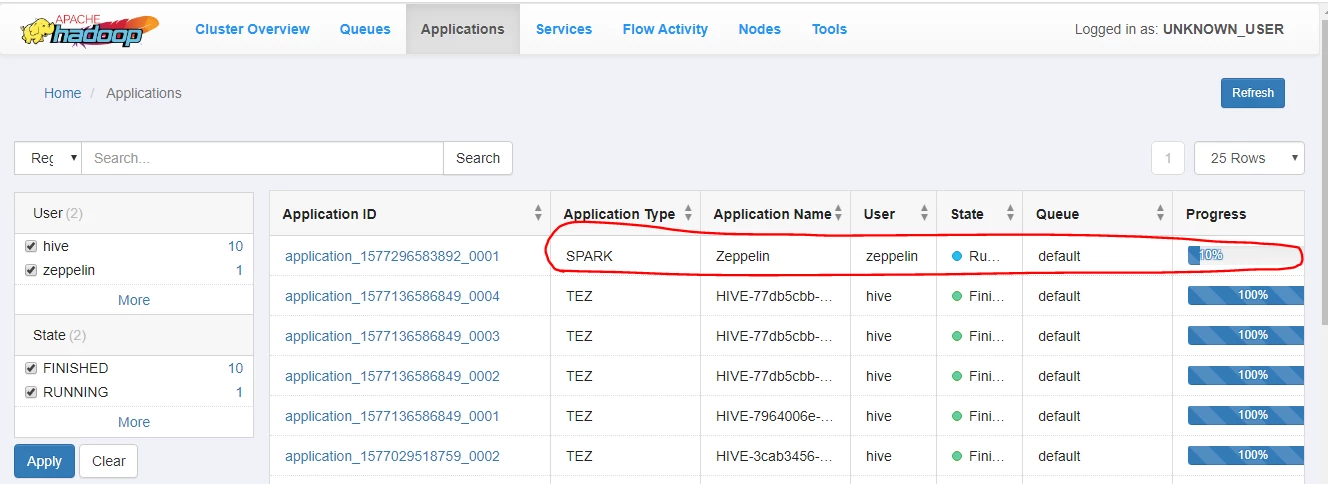Open the Flow Activity tab

coord(665,29)
